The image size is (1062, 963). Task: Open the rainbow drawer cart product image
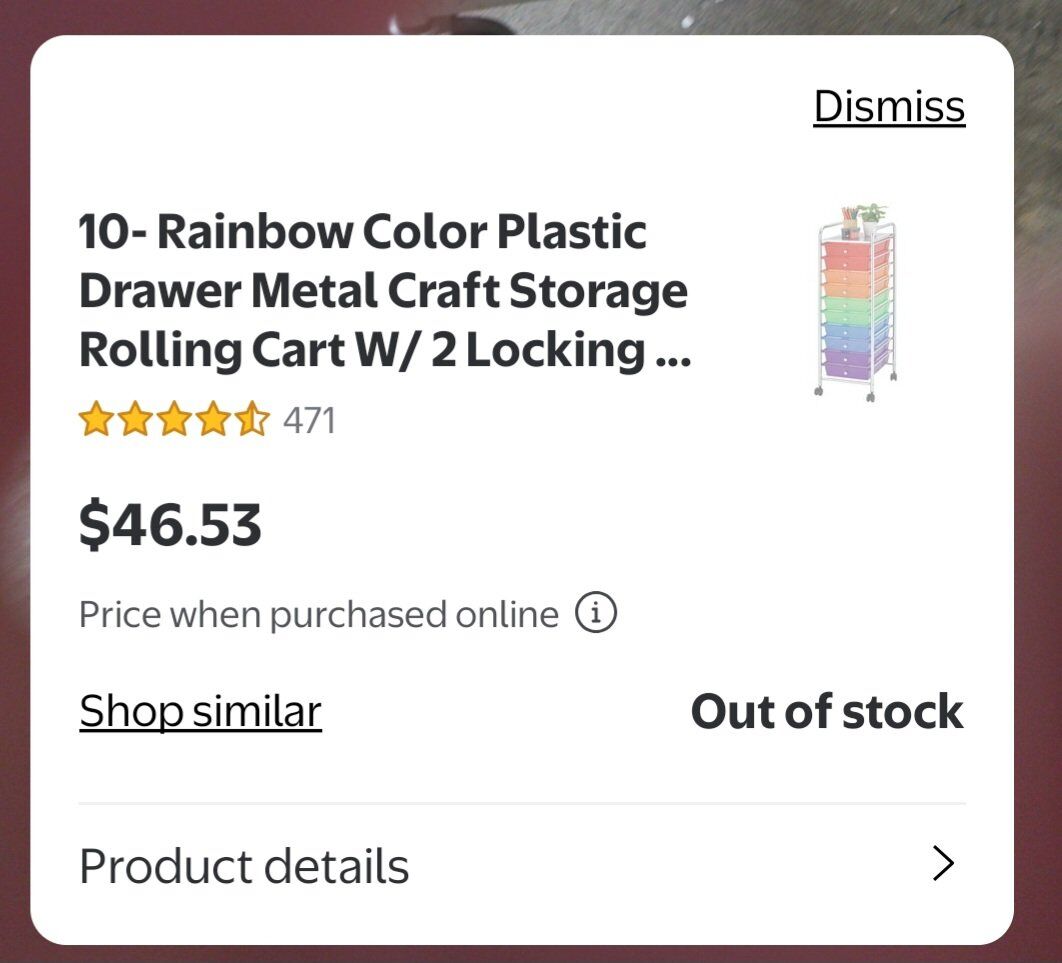(855, 301)
